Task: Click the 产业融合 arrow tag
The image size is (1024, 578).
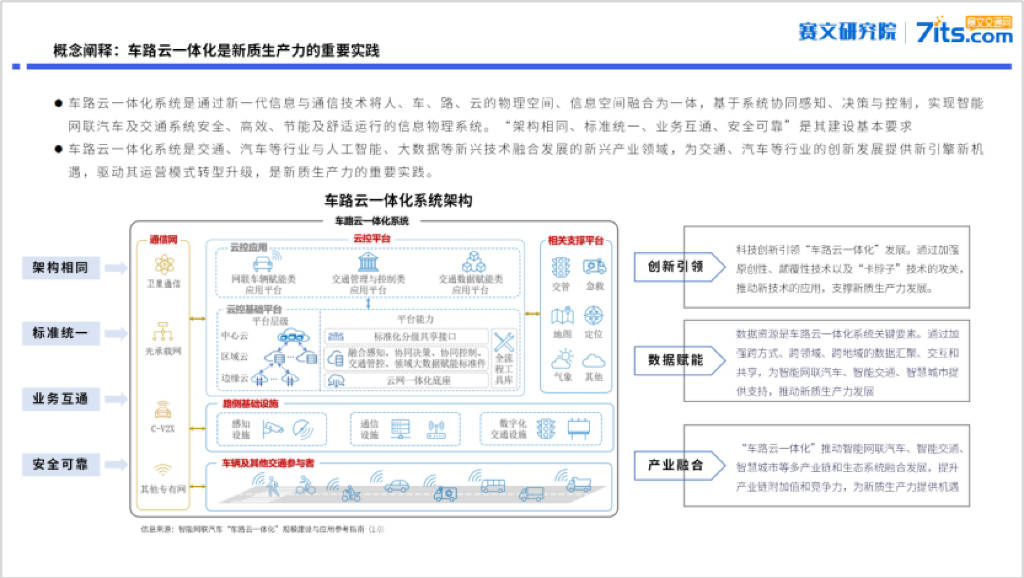Action: coord(679,466)
